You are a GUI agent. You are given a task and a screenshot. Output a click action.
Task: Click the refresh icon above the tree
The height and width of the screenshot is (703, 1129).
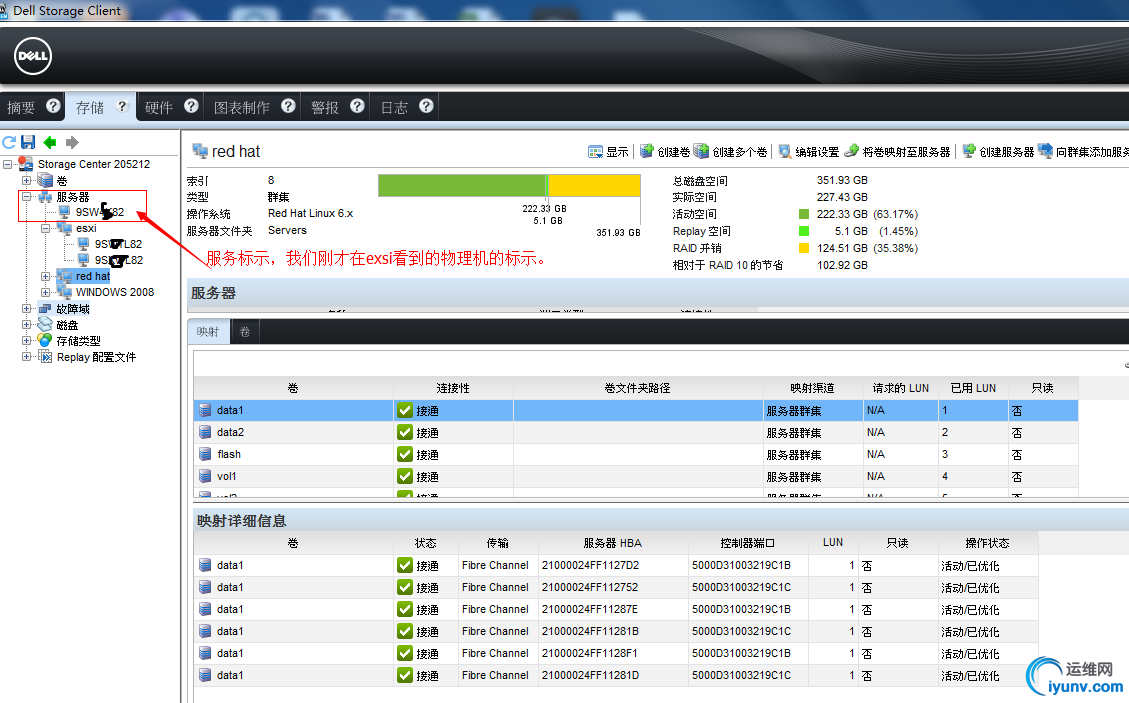click(x=9, y=142)
